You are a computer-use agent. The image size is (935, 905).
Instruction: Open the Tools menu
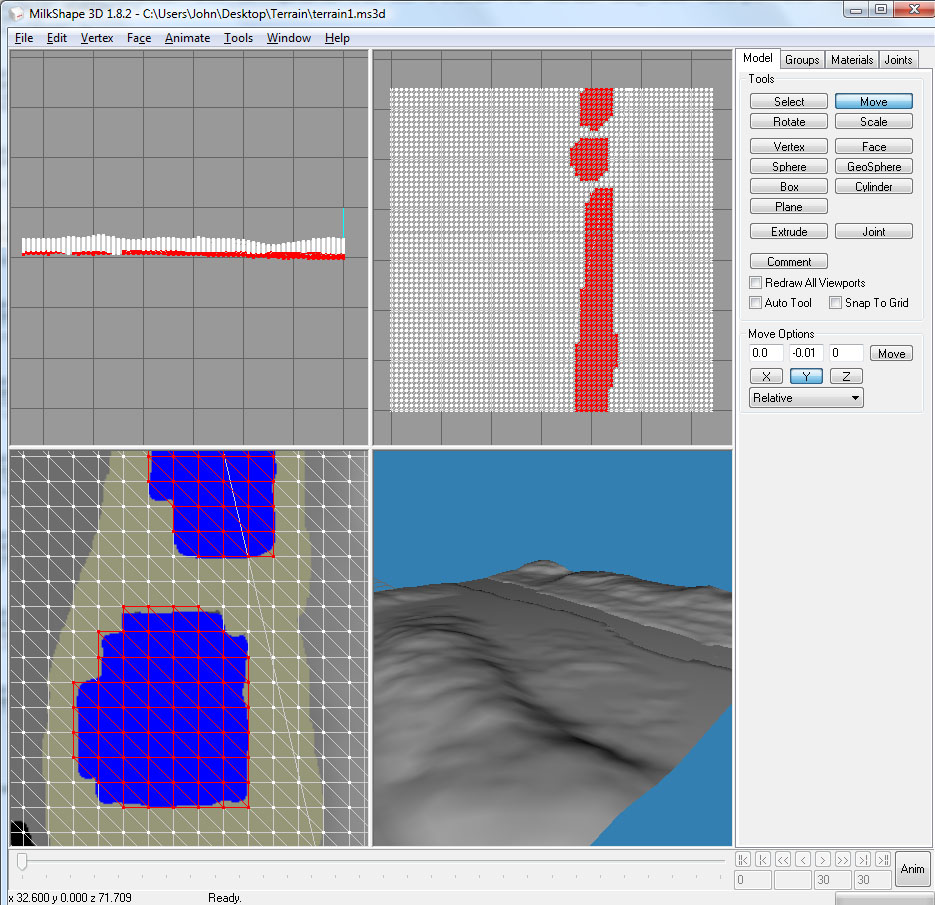tap(239, 38)
